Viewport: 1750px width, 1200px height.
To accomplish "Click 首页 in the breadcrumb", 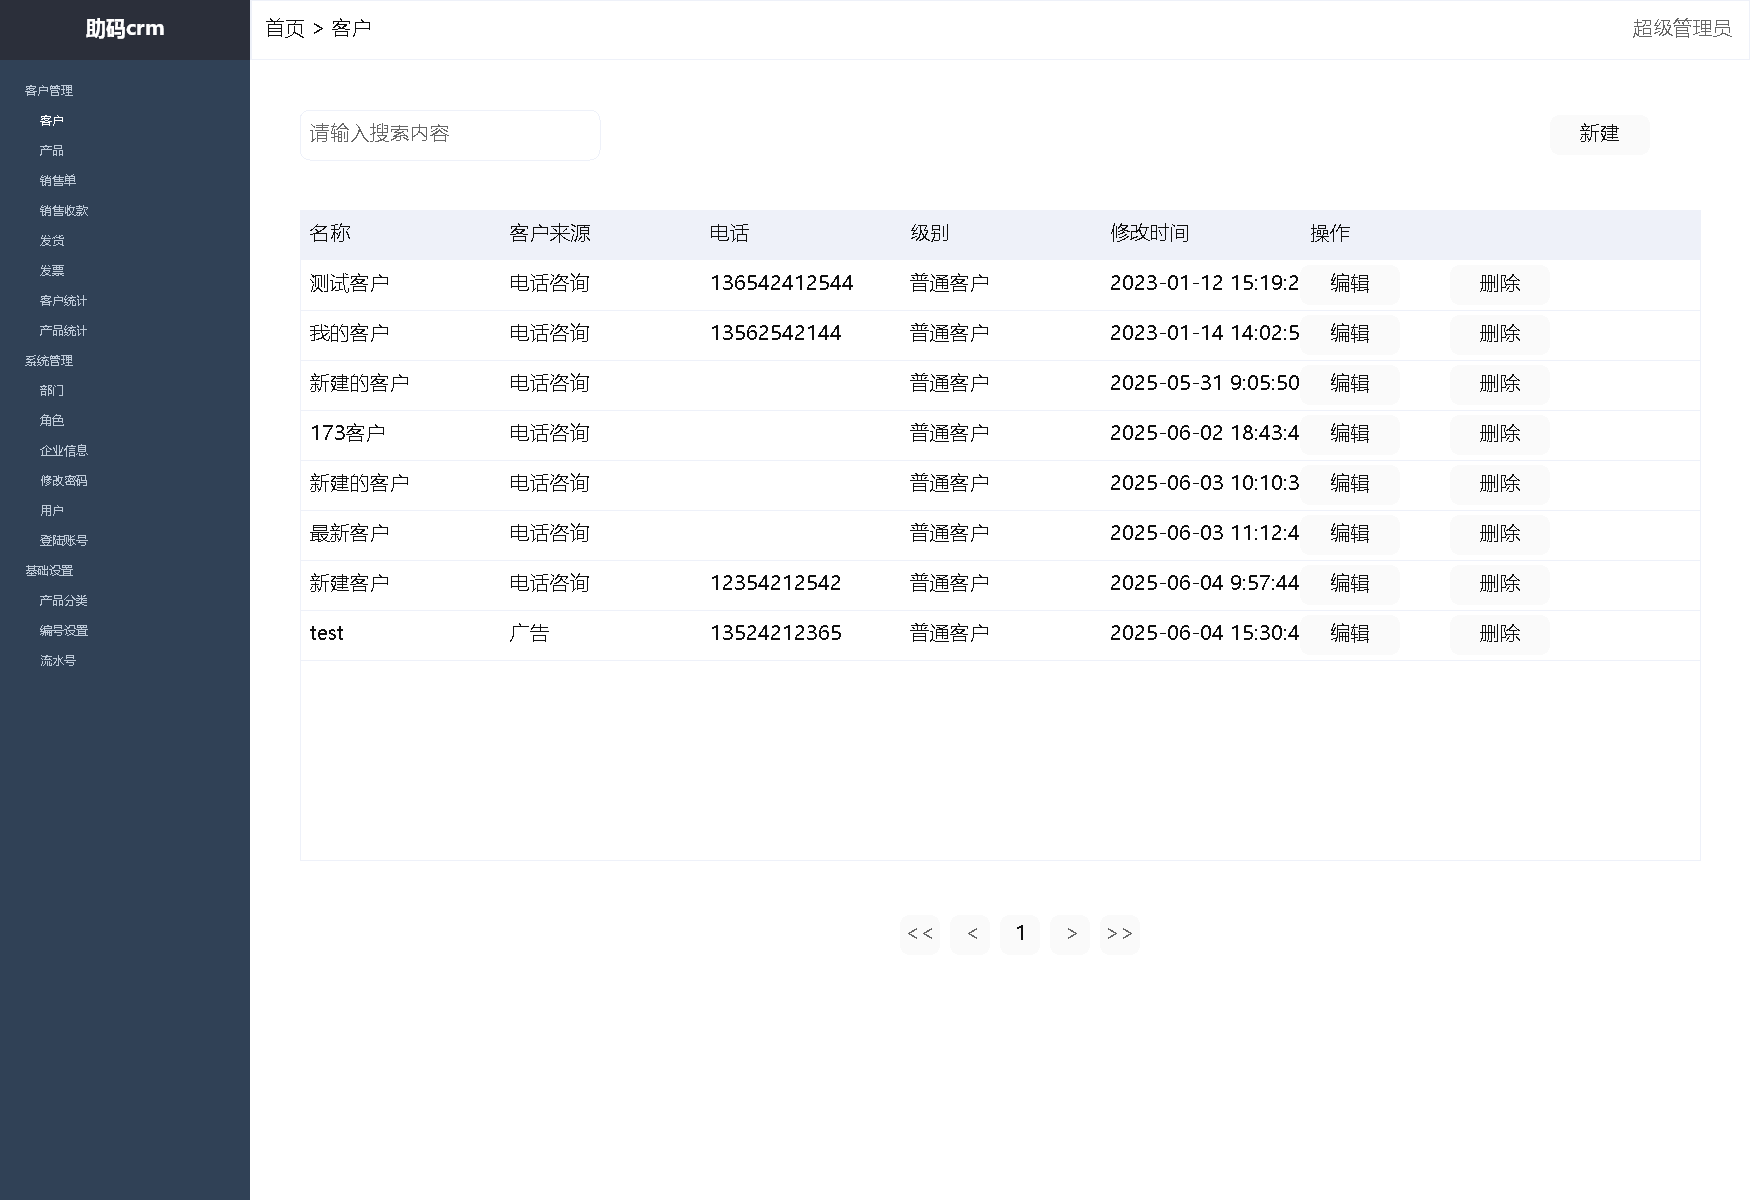I will [285, 28].
